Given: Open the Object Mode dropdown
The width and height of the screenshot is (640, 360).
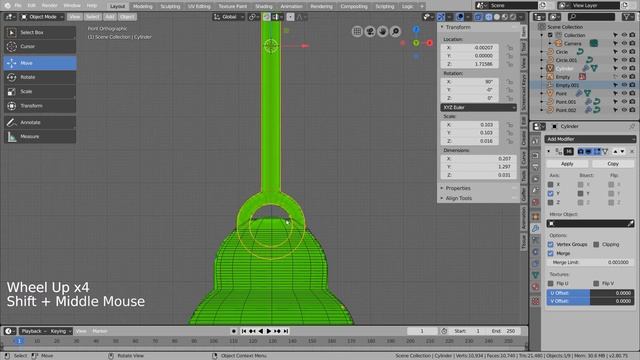Looking at the screenshot, I should (x=42, y=17).
